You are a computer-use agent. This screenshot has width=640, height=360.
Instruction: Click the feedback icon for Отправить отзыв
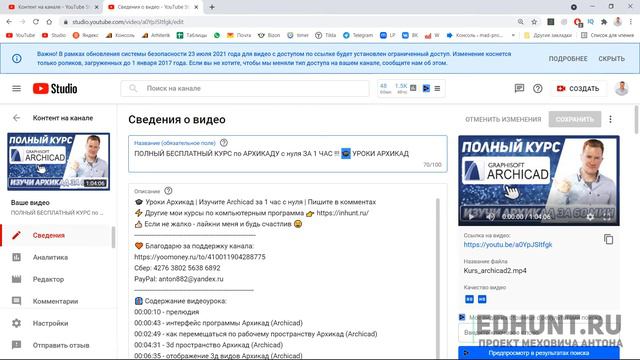click(16, 345)
